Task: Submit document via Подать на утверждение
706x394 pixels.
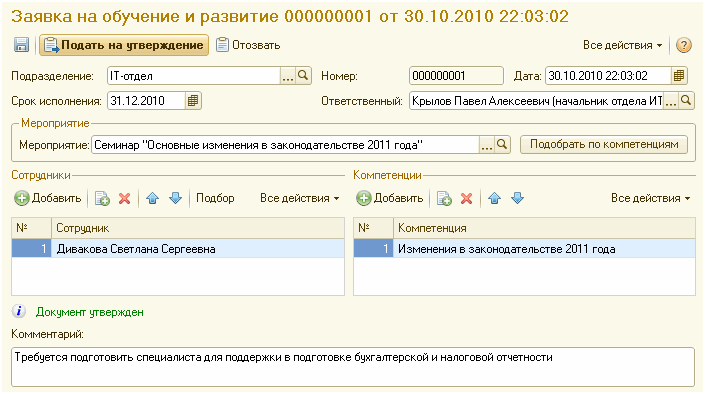Action: tap(124, 45)
